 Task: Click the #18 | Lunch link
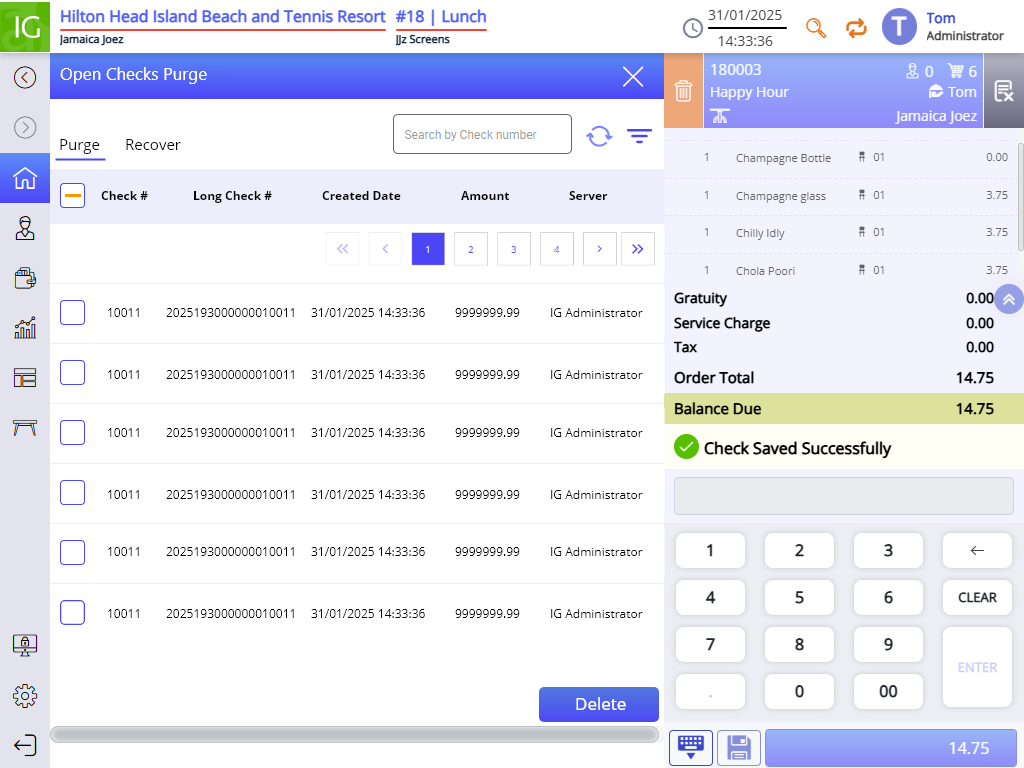[441, 17]
